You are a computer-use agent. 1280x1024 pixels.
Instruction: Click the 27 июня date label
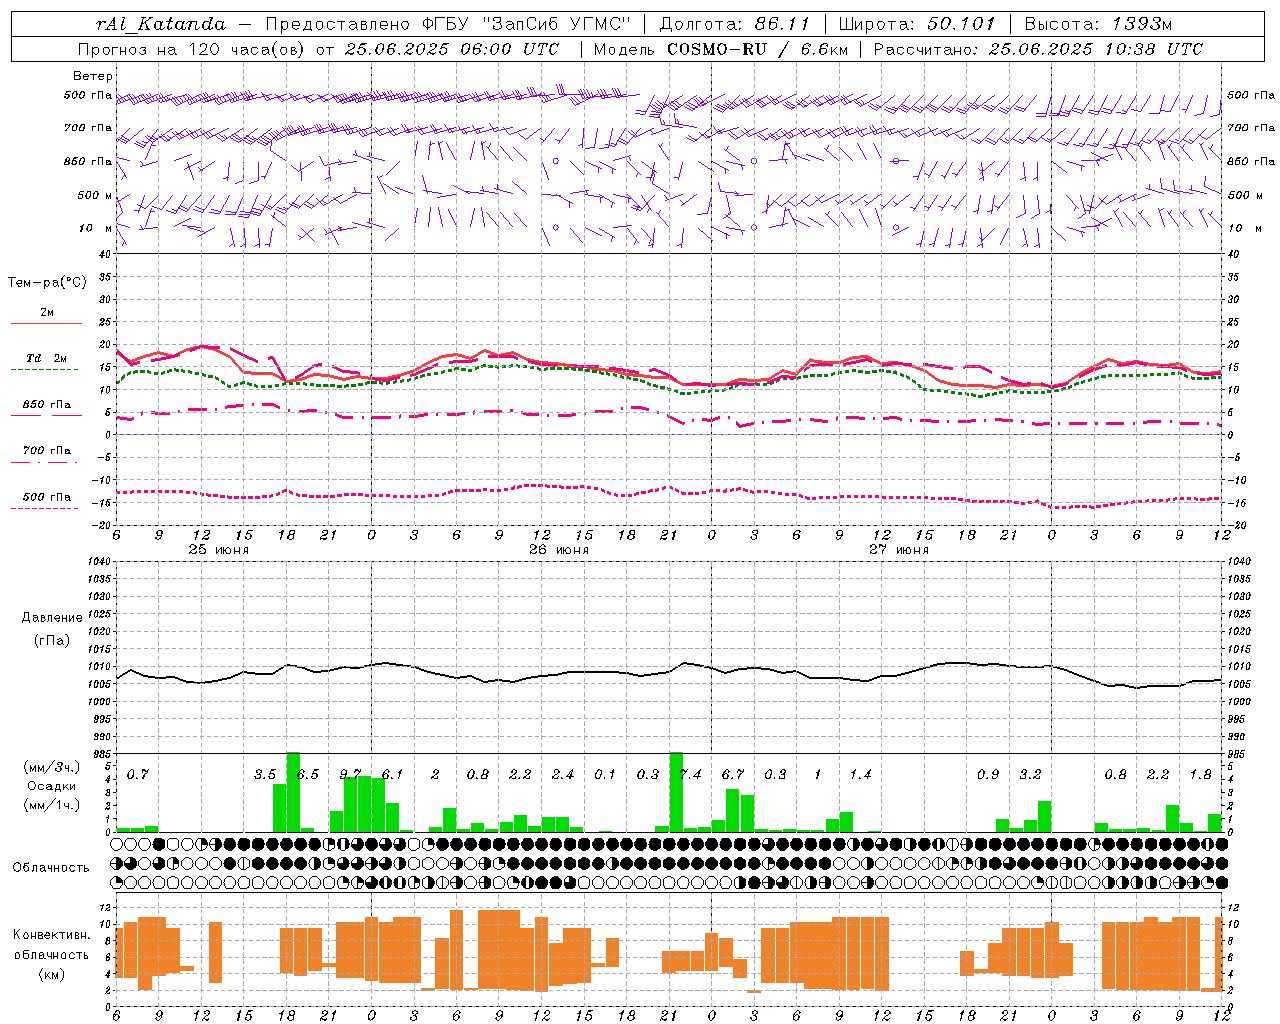(x=899, y=550)
